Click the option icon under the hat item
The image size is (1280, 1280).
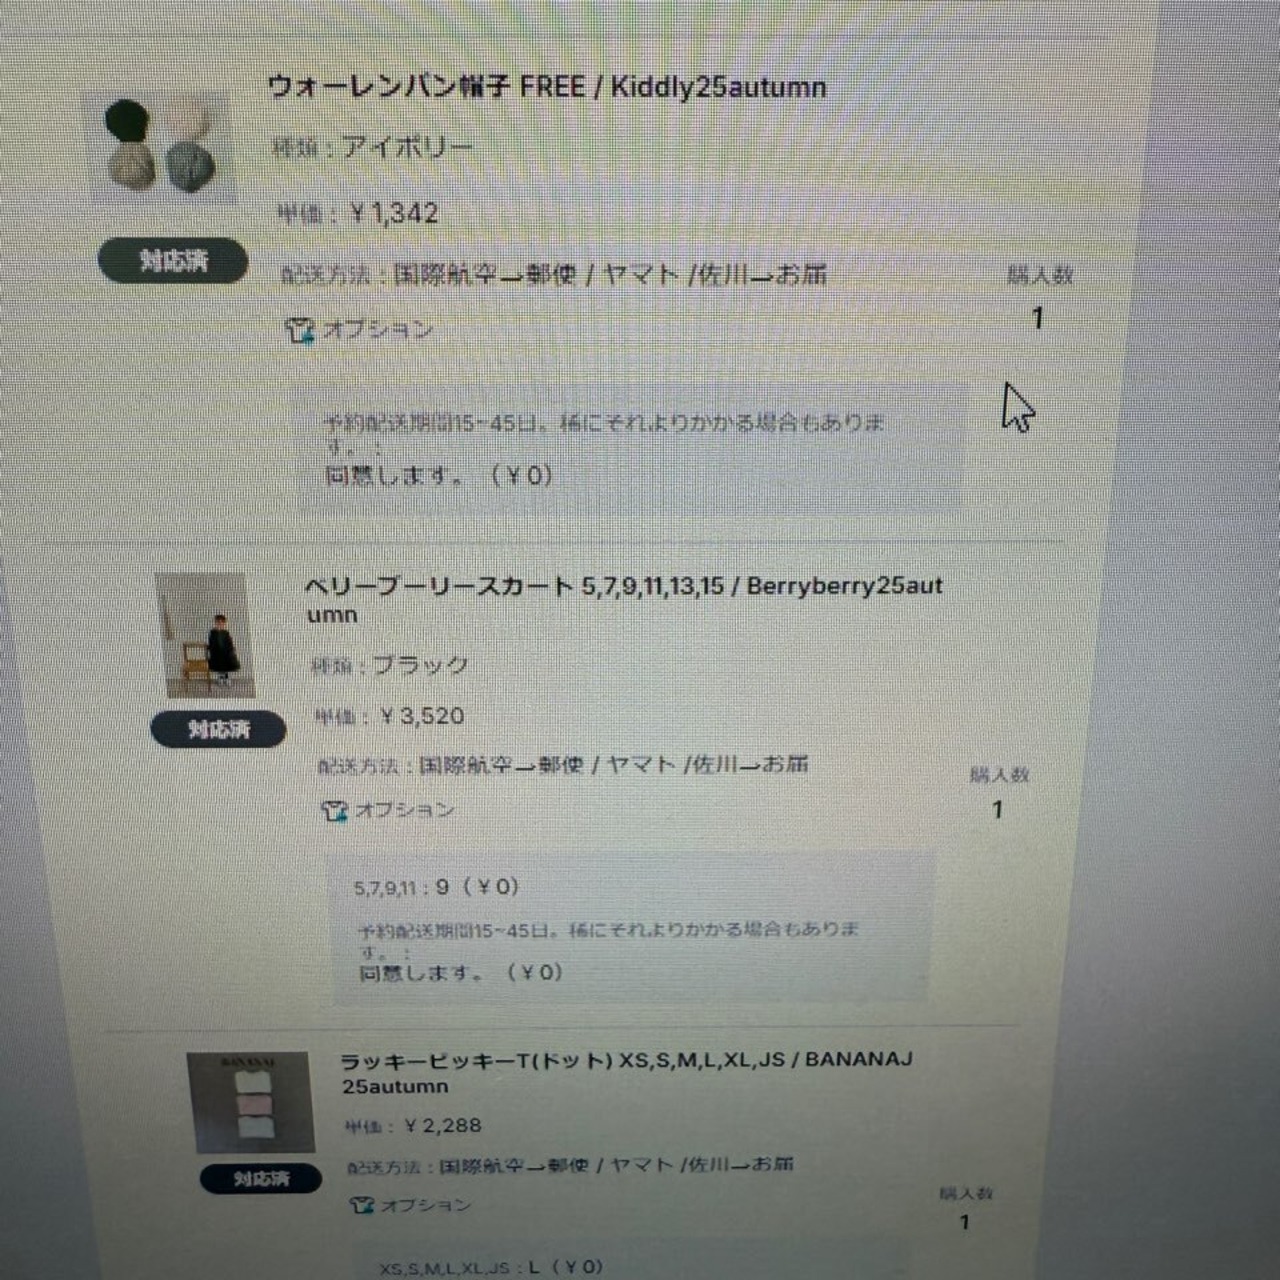click(300, 329)
